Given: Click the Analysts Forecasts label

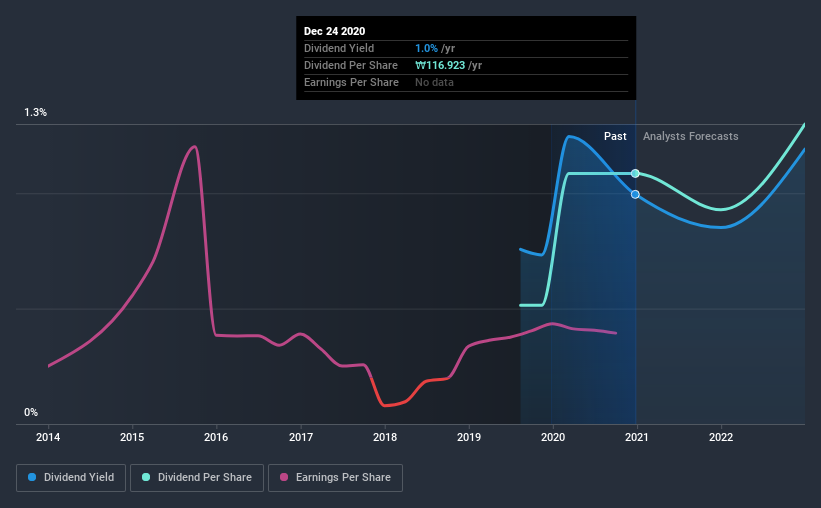Looking at the screenshot, I should pos(691,136).
